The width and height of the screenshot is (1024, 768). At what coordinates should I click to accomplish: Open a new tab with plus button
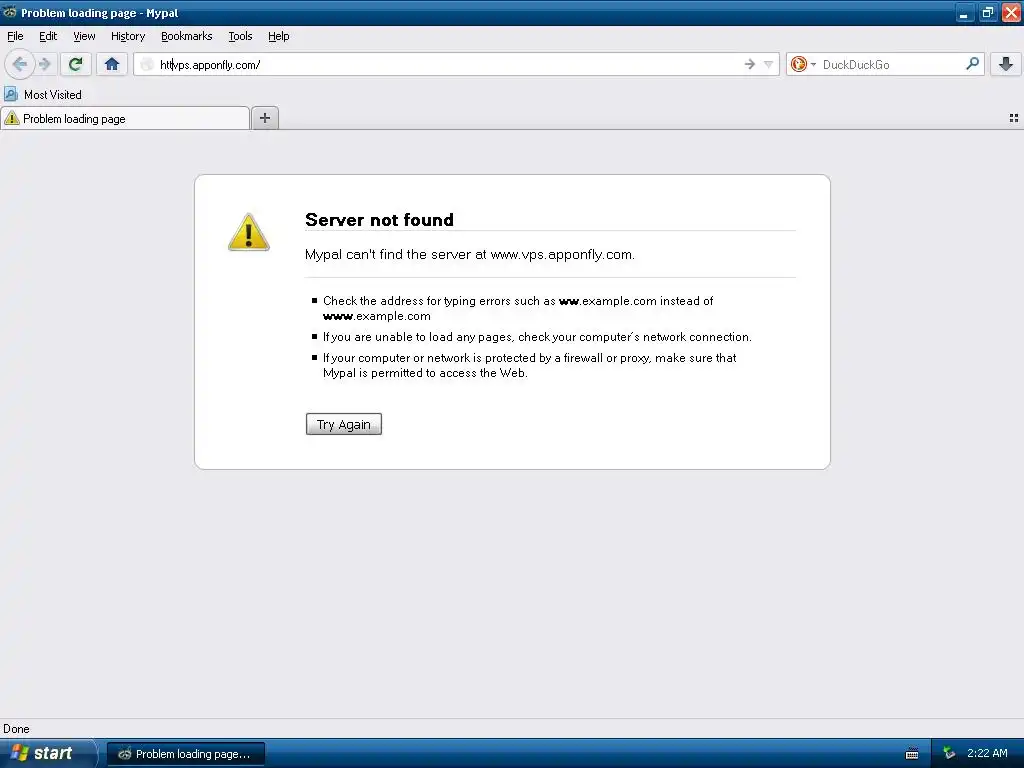click(264, 118)
